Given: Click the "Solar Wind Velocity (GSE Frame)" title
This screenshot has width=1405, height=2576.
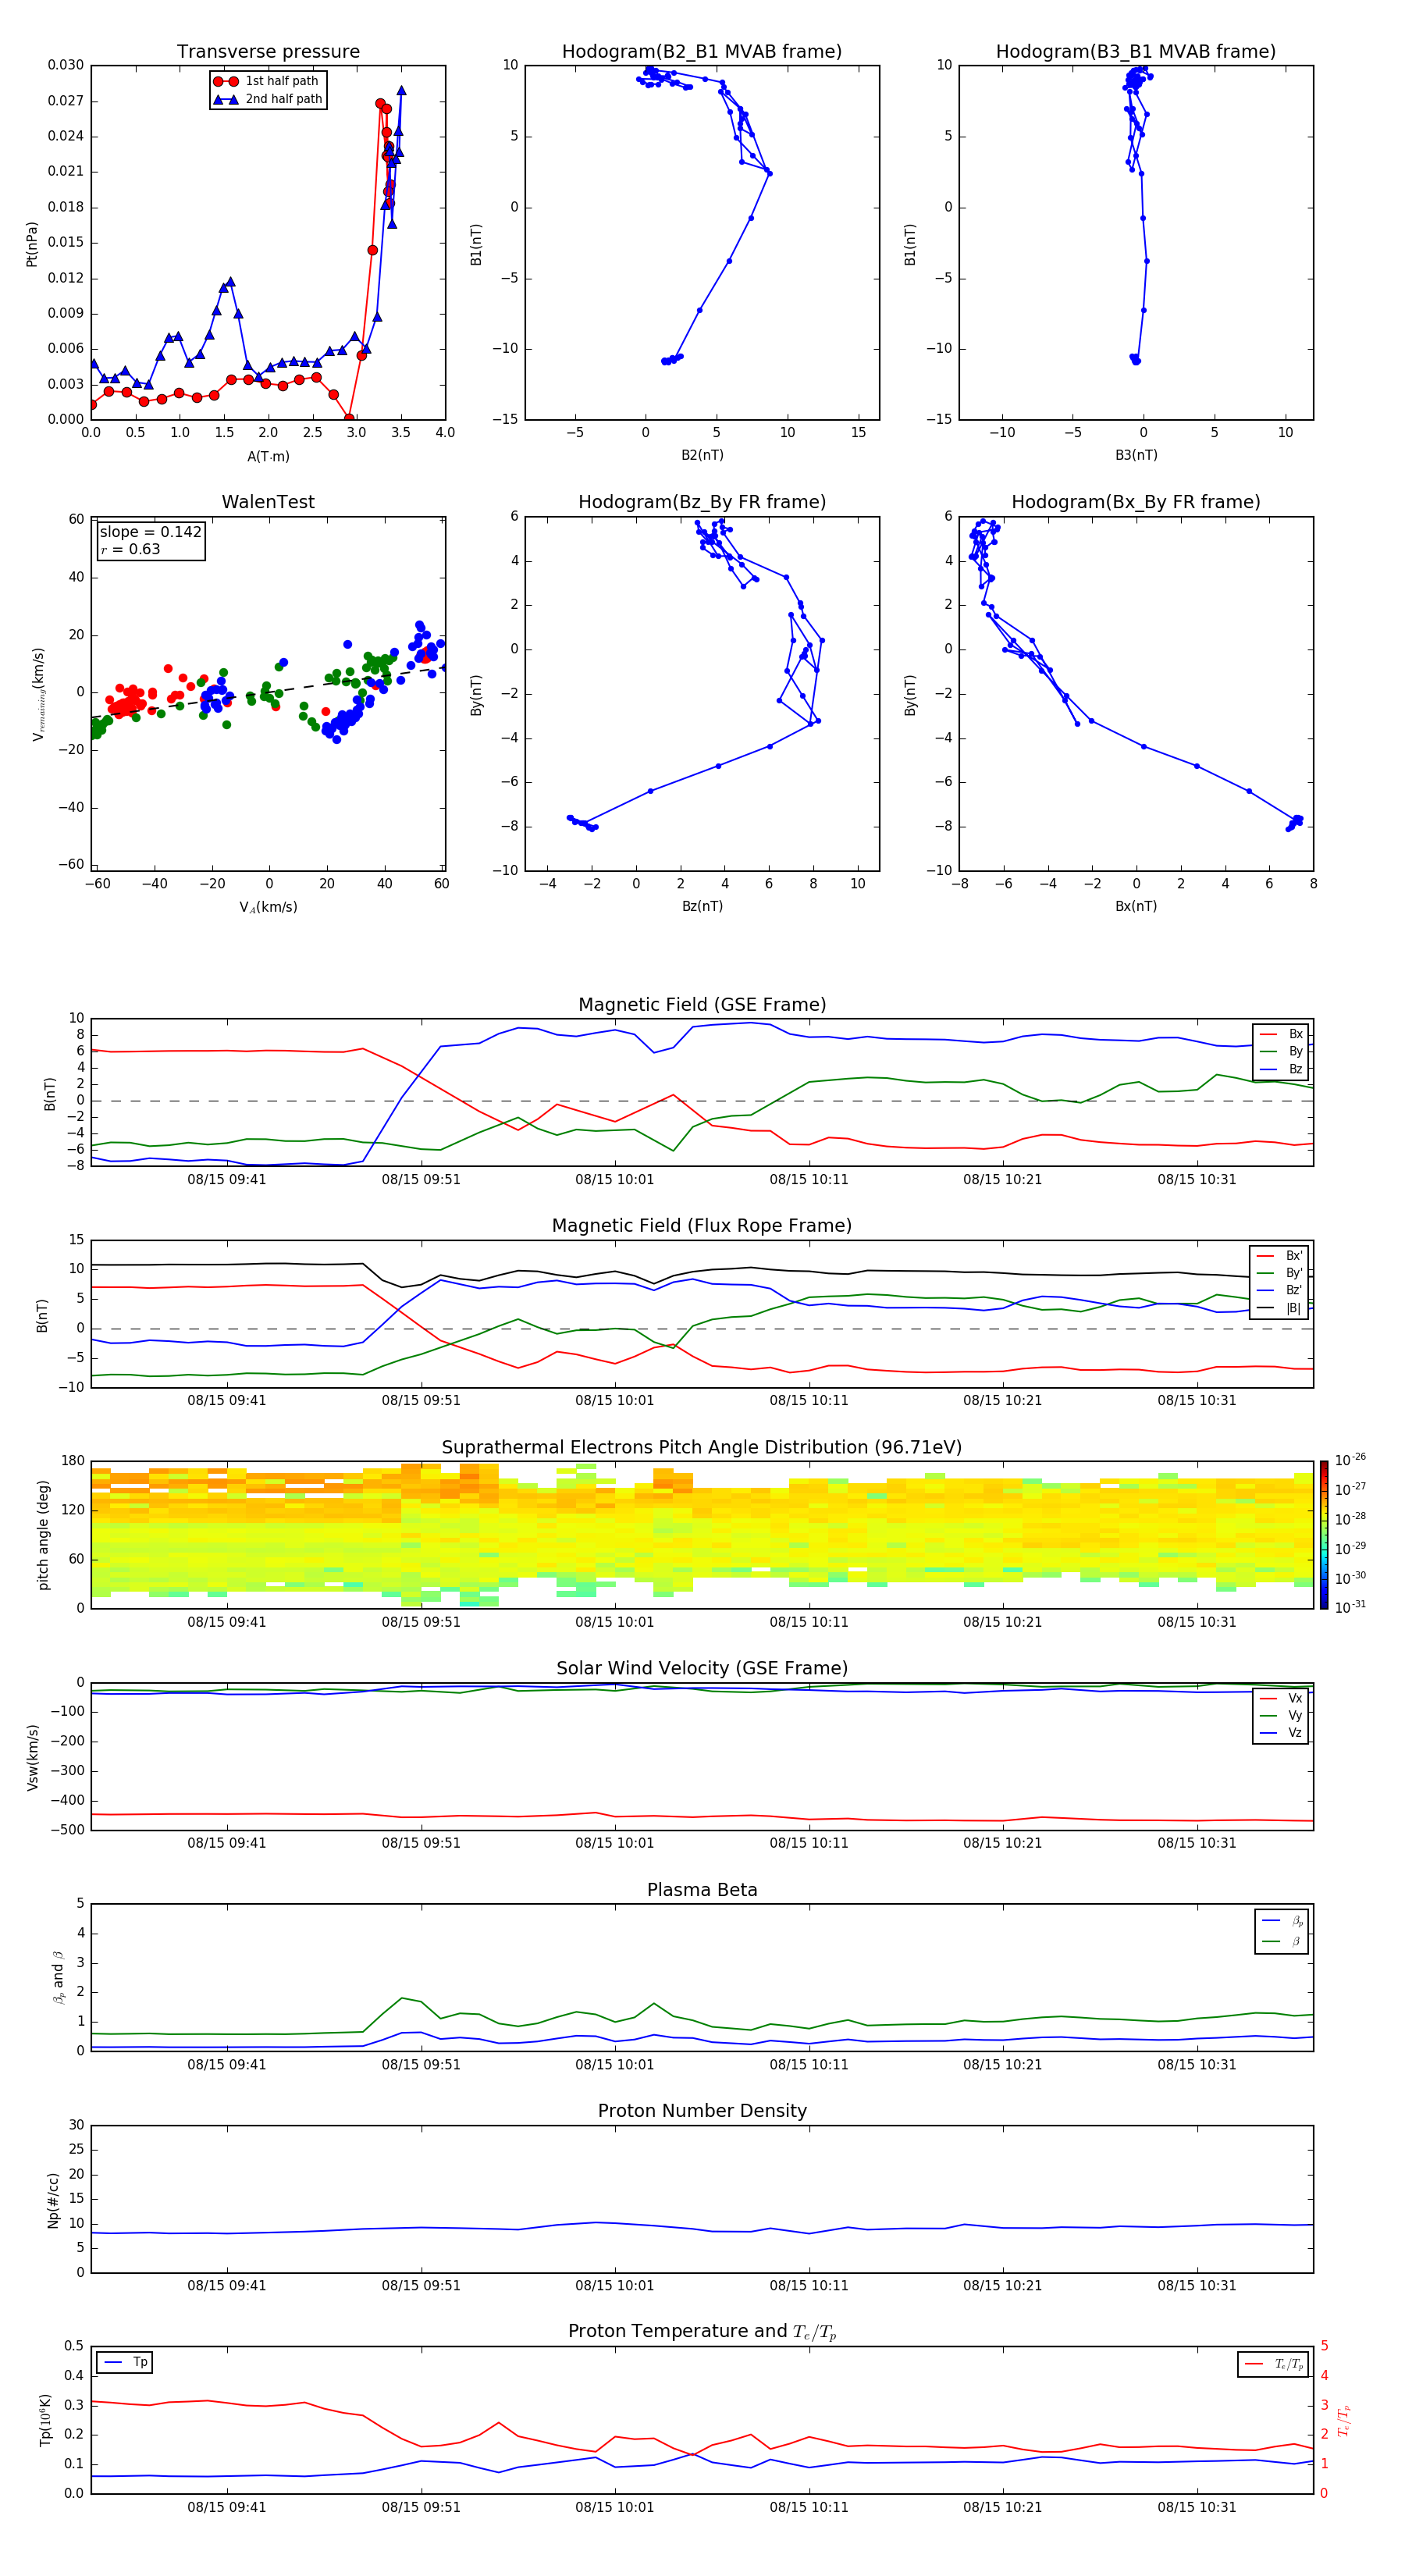Looking at the screenshot, I should (x=702, y=1669).
